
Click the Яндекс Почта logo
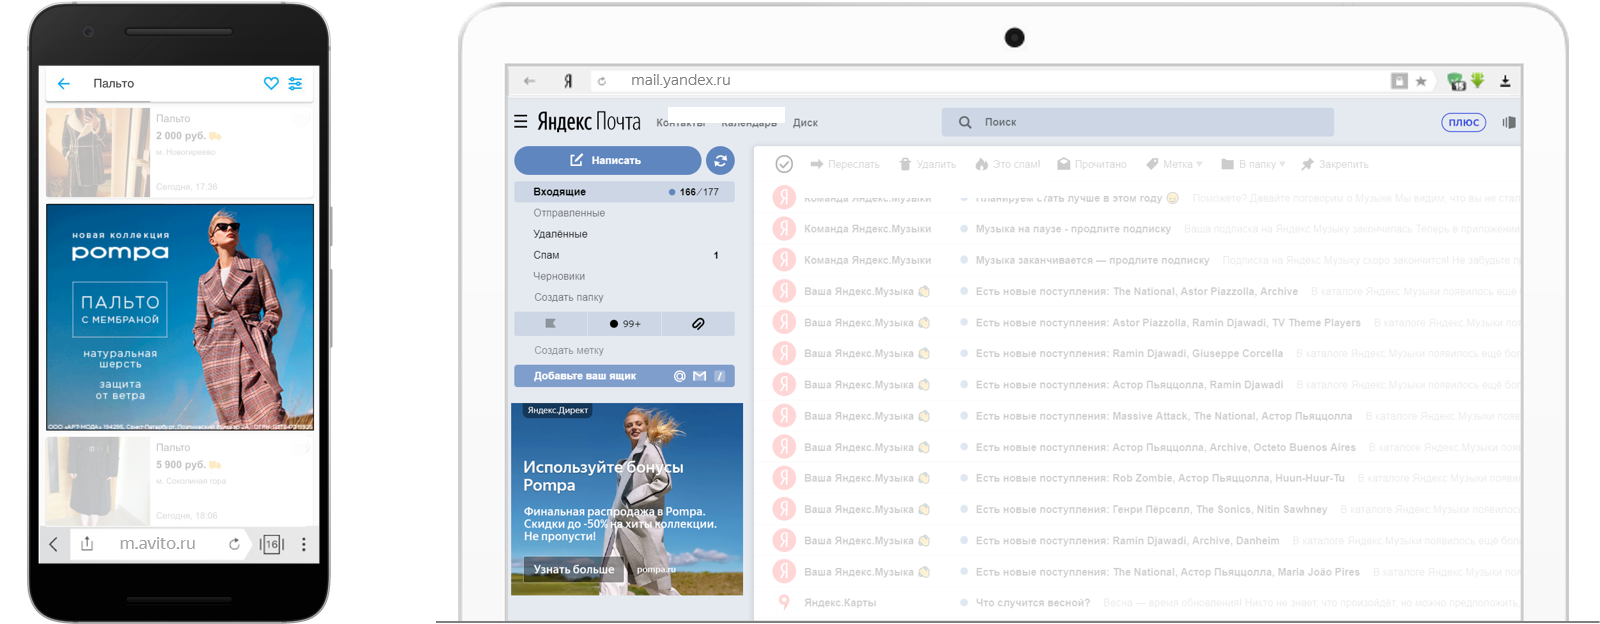click(x=588, y=122)
